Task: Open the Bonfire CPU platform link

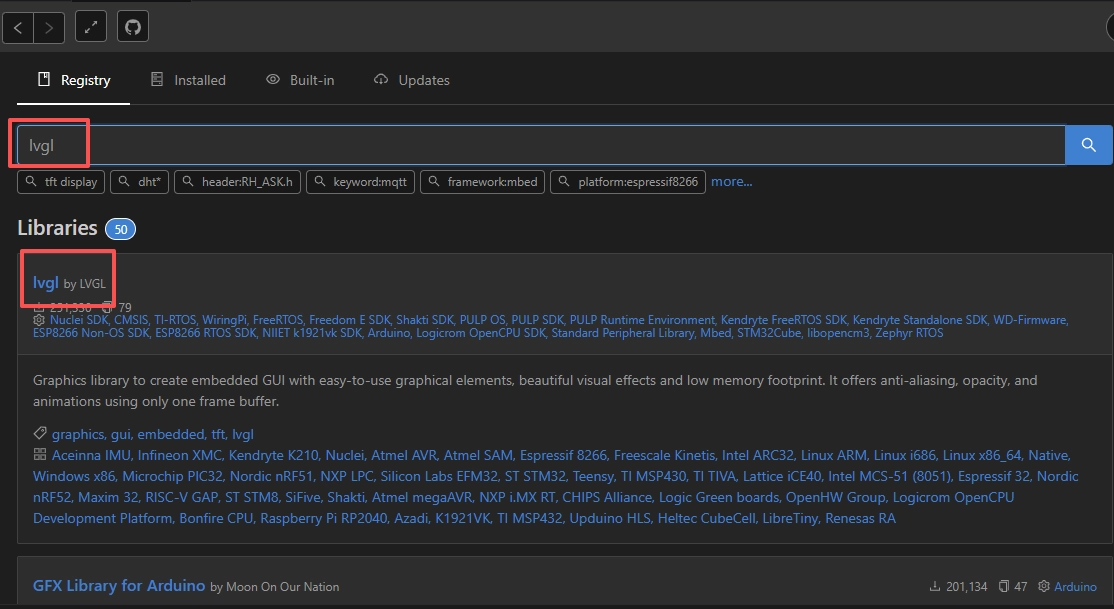Action: 216,519
